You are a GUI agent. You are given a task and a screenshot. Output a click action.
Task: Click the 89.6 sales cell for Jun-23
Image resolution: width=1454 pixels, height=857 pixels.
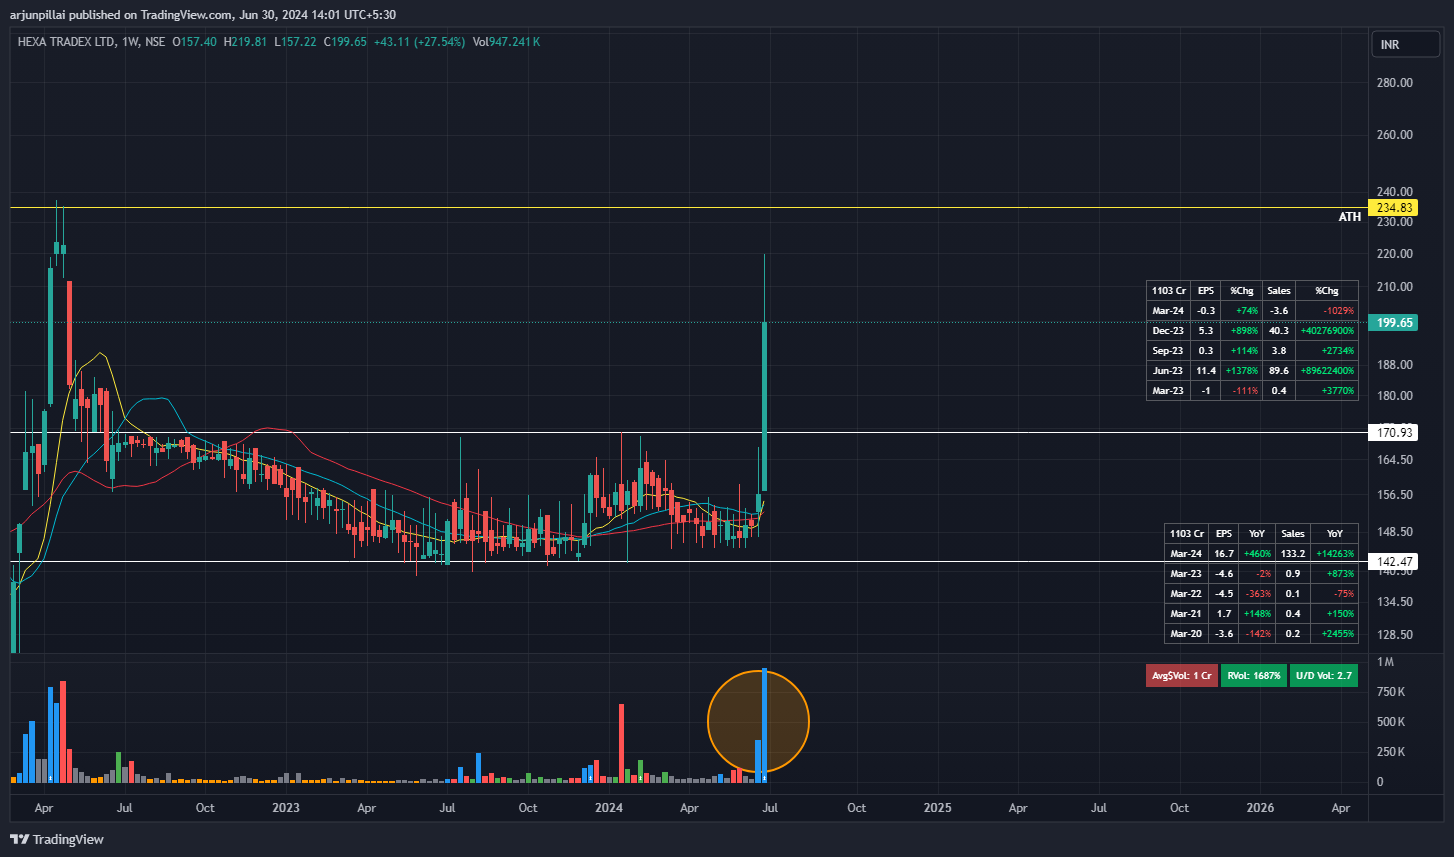[x=1279, y=370]
